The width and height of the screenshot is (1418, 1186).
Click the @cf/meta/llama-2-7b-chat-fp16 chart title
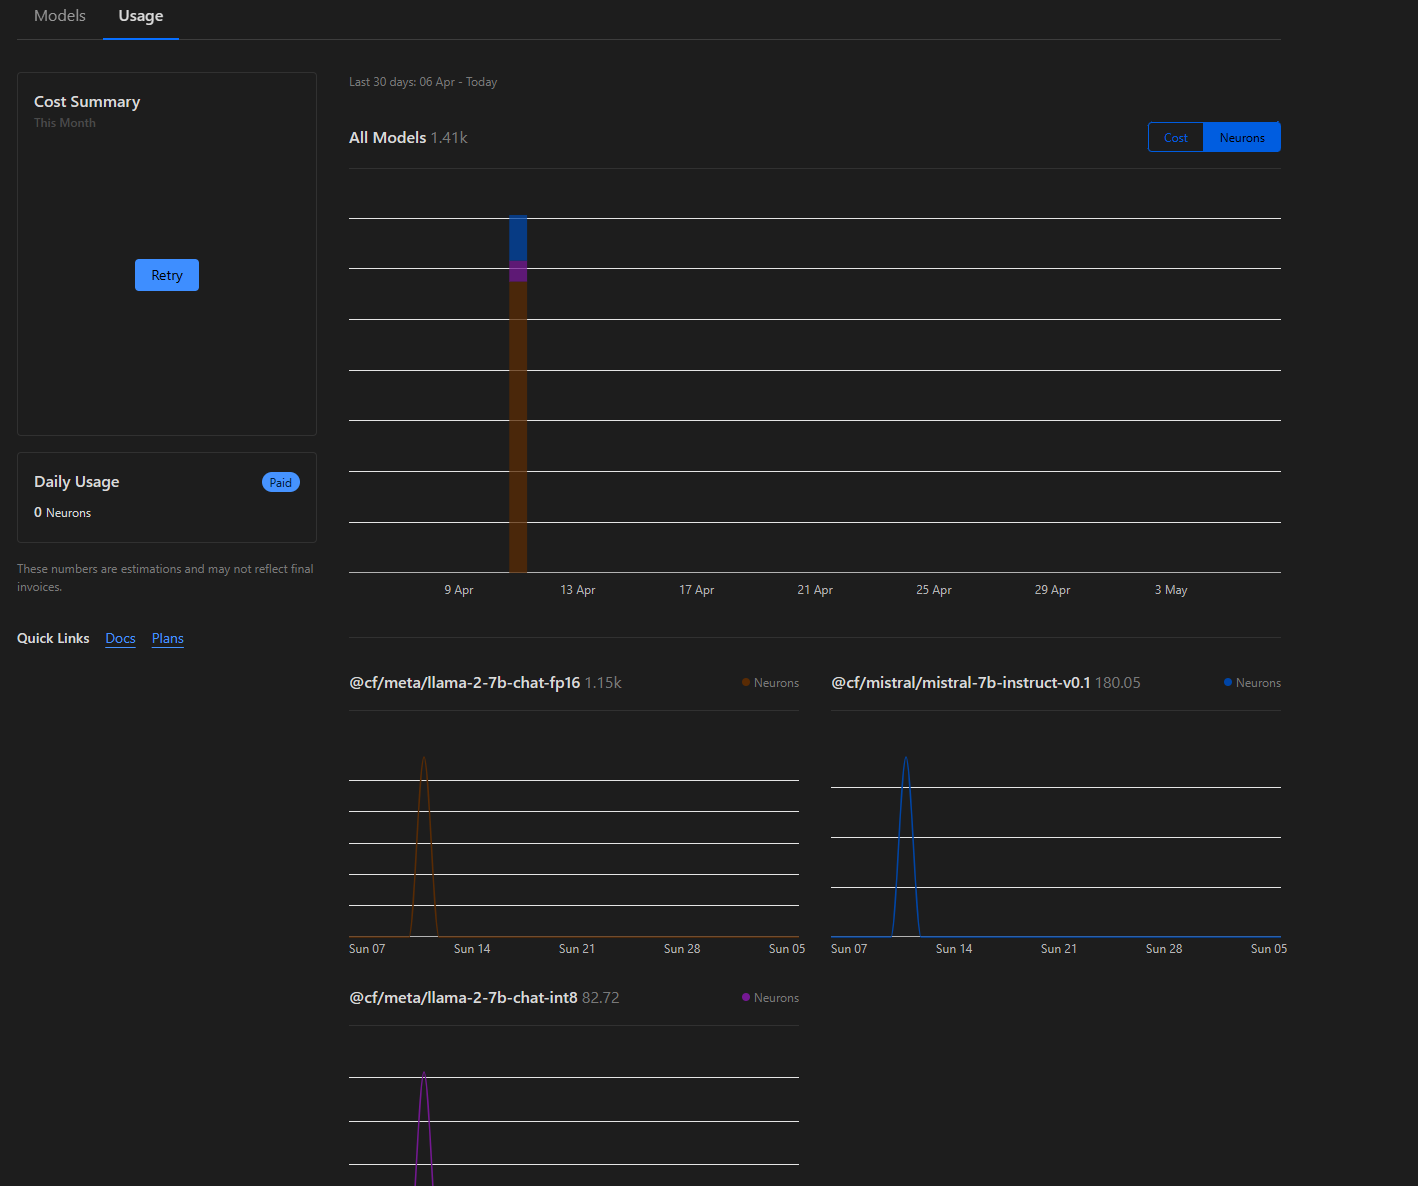[x=465, y=683]
